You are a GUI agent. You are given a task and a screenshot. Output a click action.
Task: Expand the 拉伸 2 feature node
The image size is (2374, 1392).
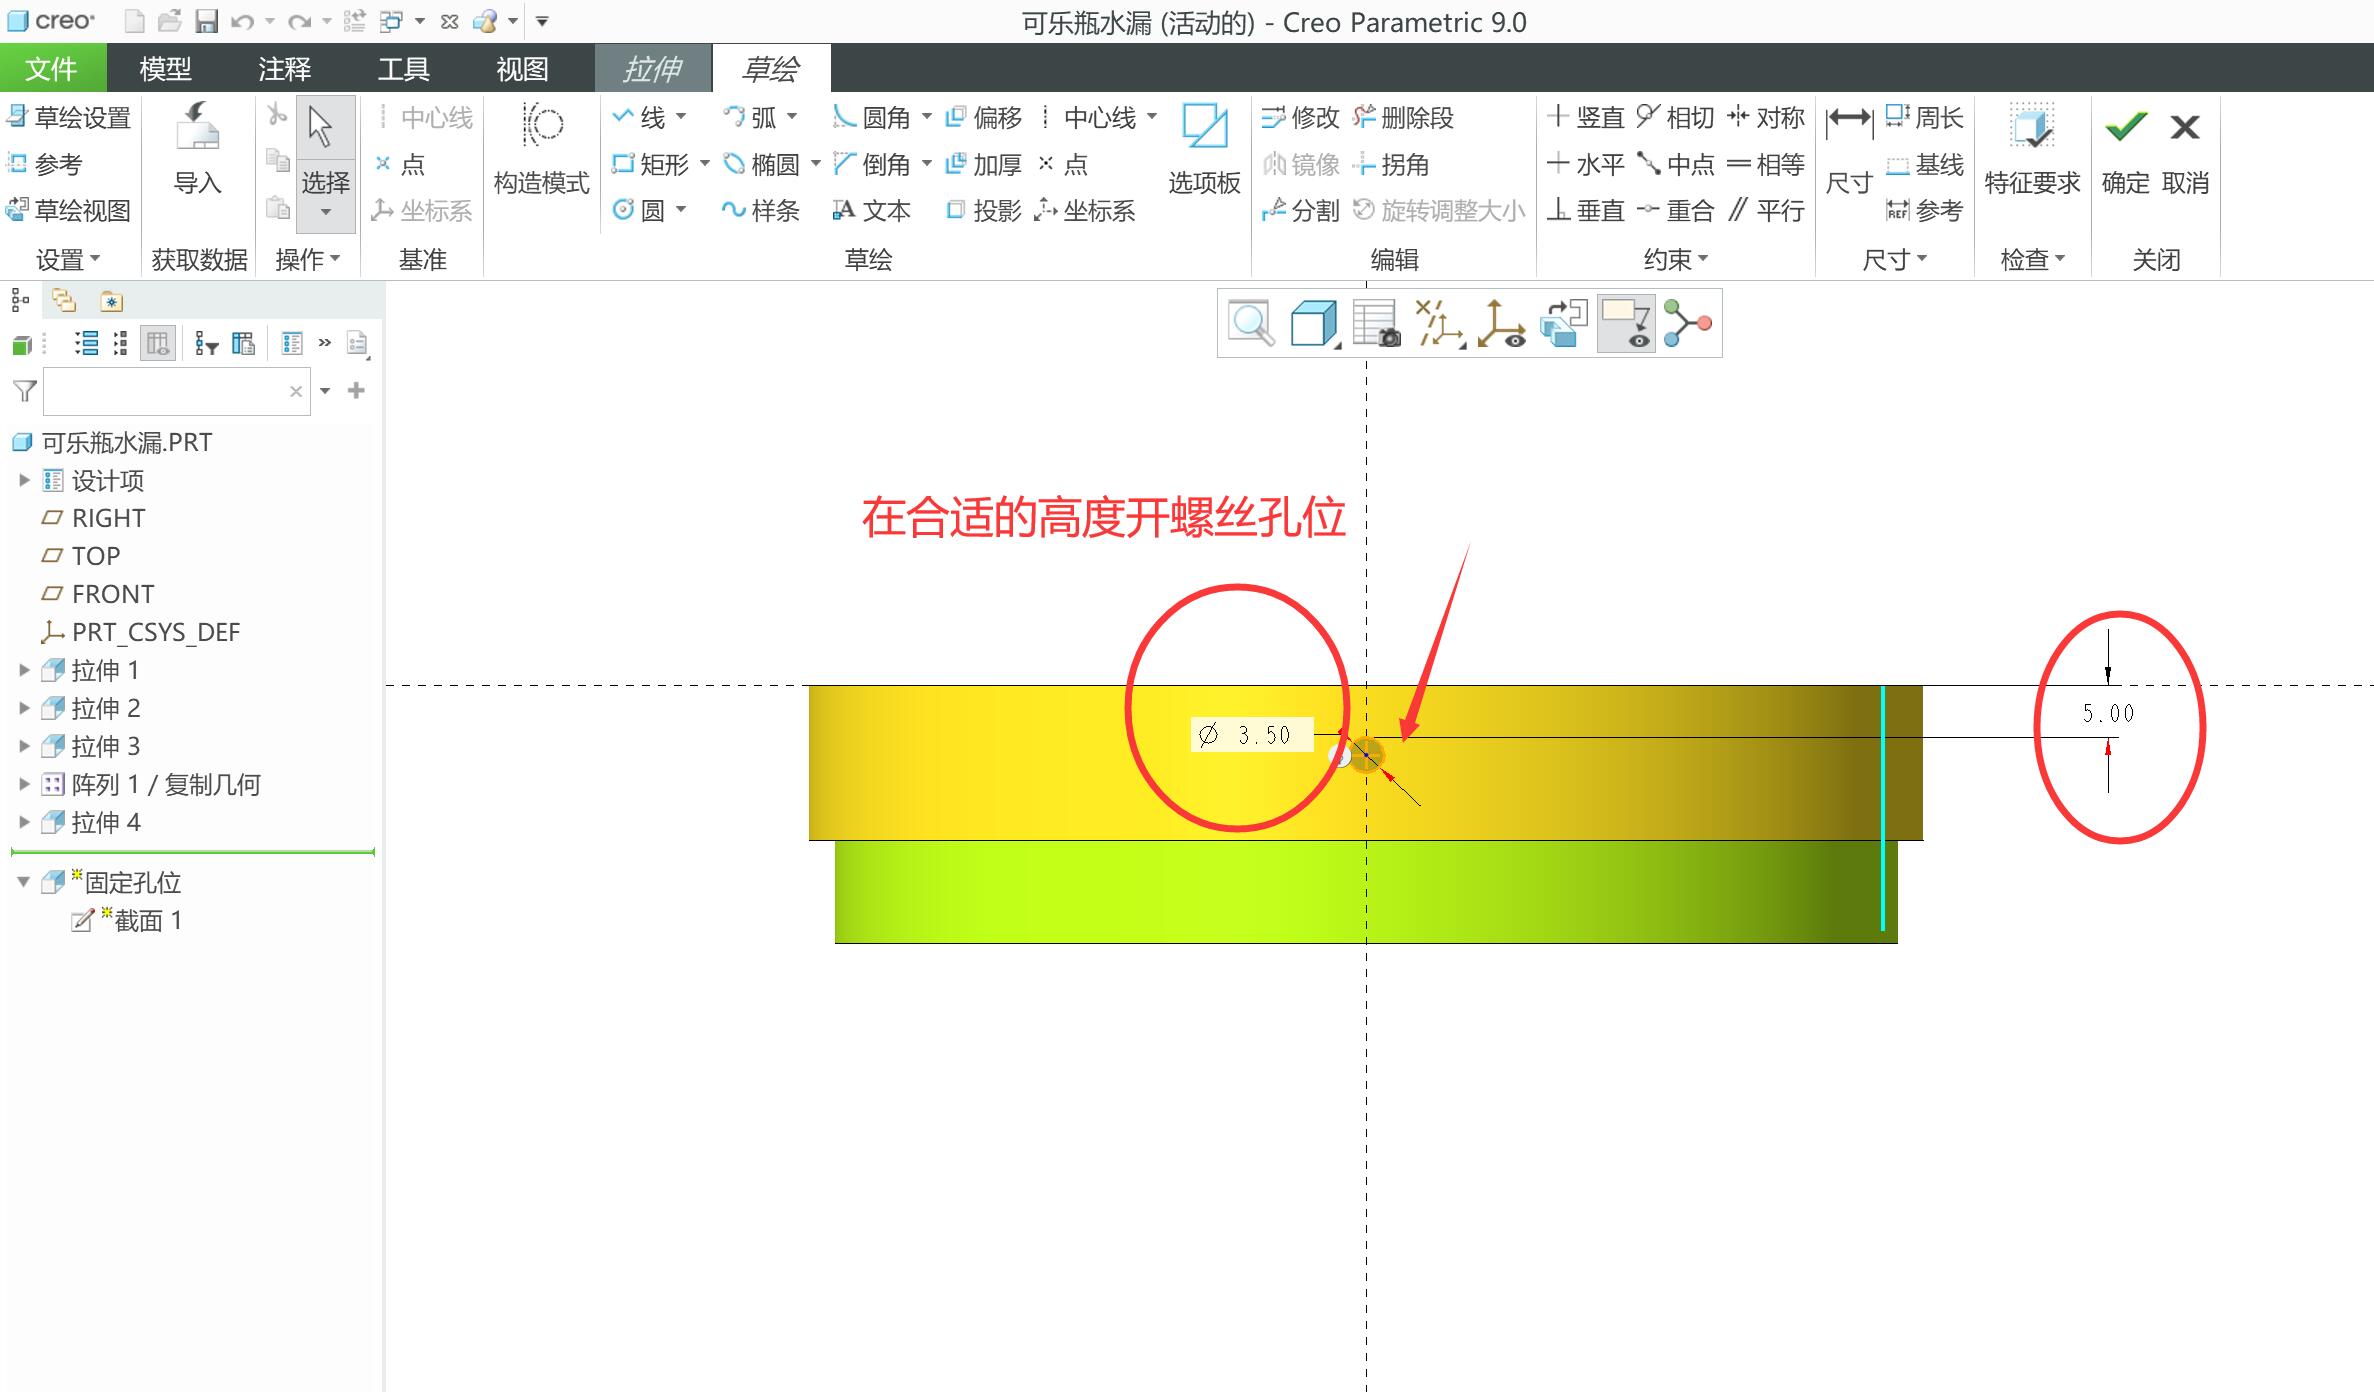coord(24,708)
